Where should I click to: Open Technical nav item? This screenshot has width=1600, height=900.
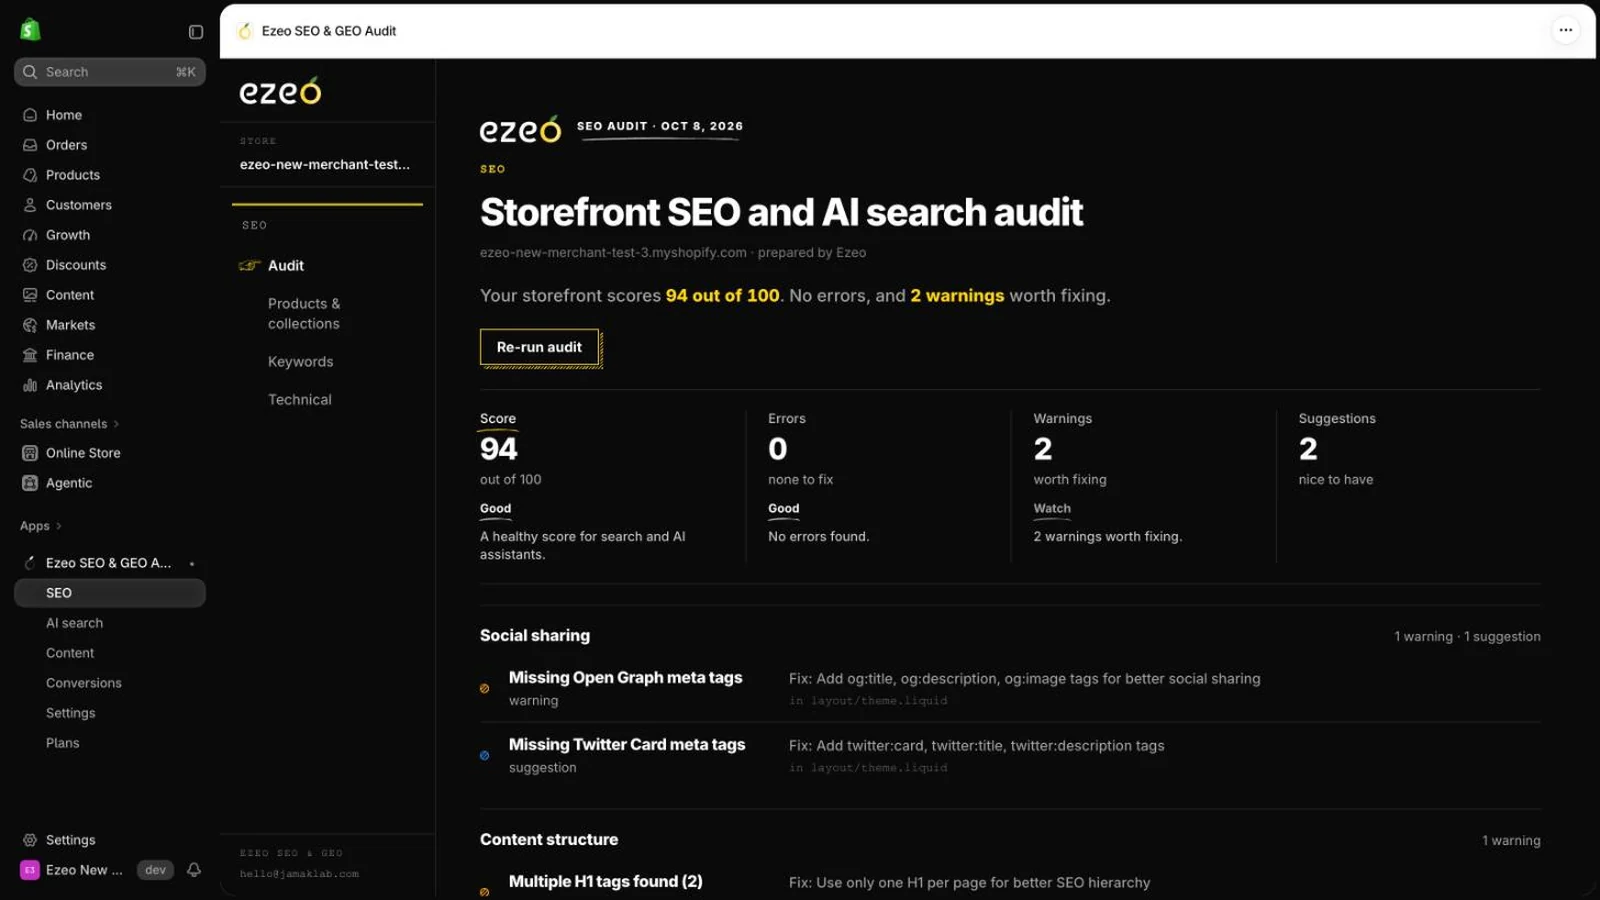tap(300, 400)
